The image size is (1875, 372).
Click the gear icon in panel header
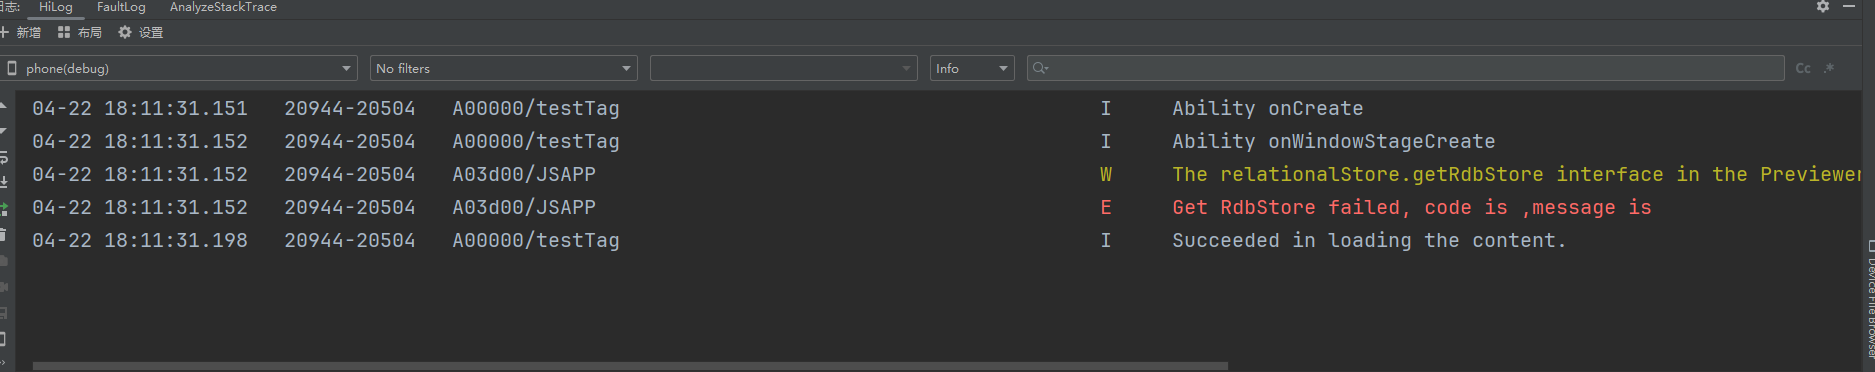pos(1823,7)
